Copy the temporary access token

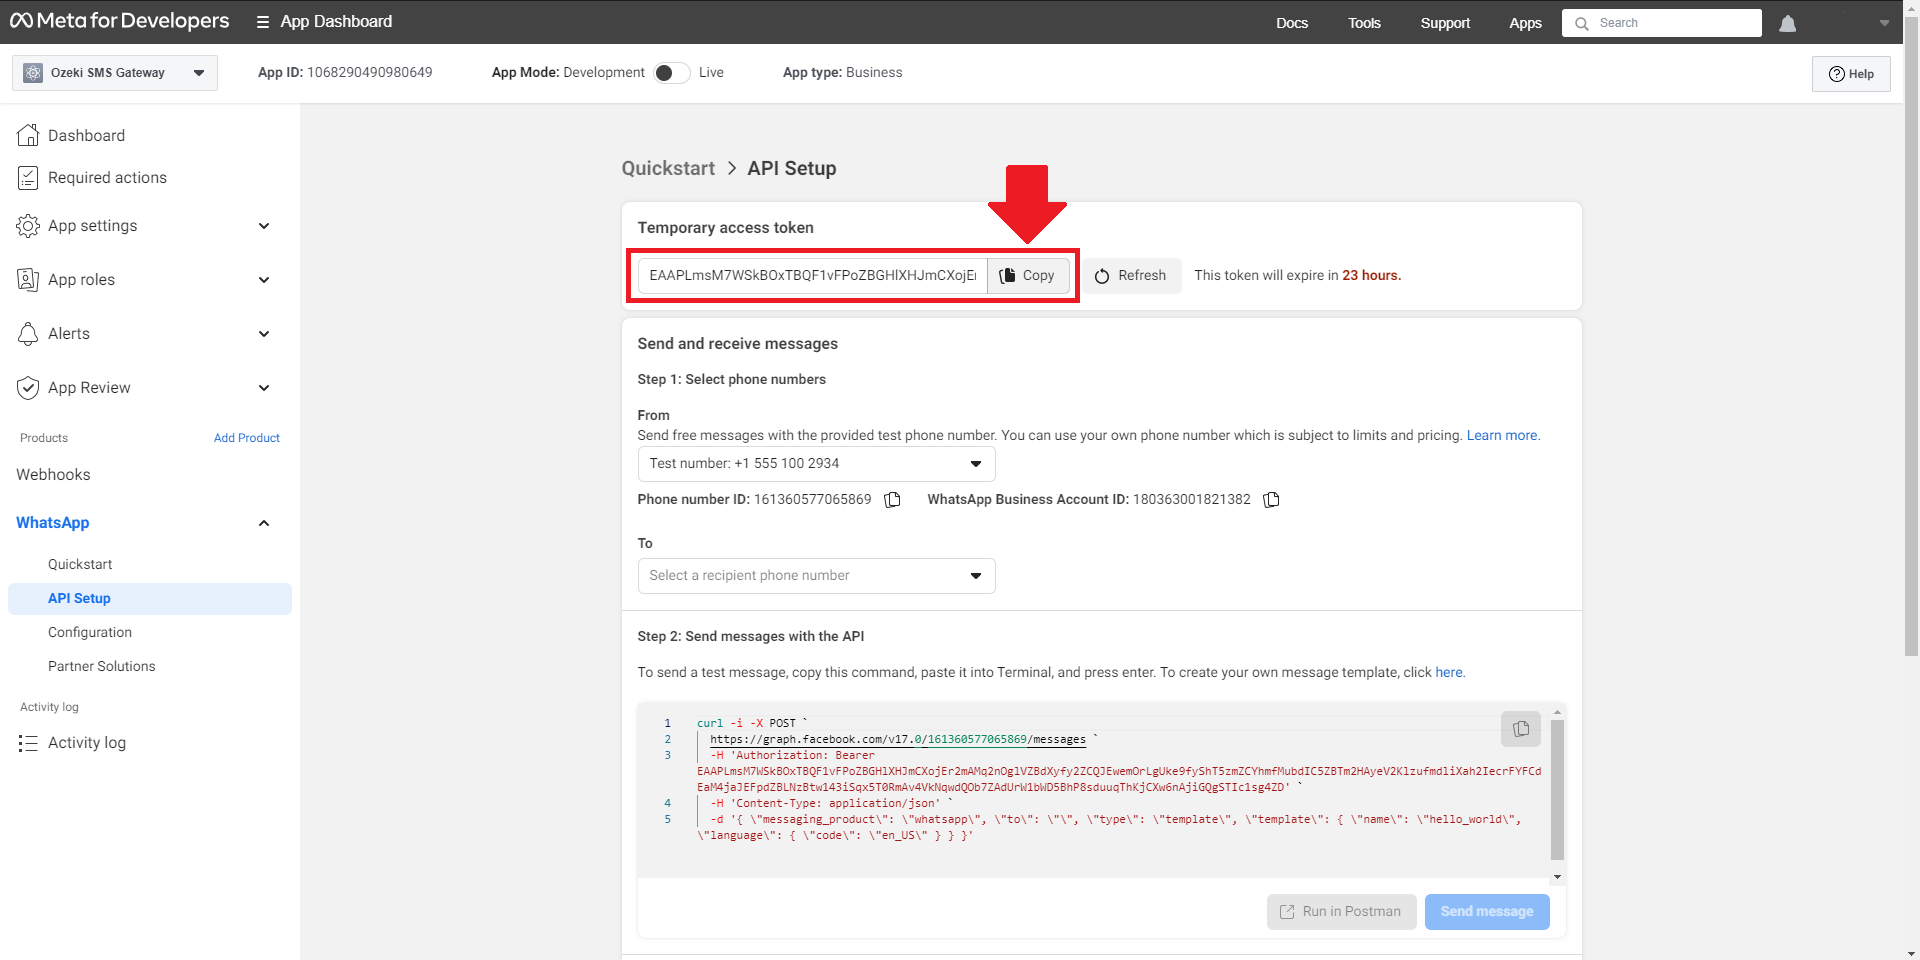click(1028, 275)
